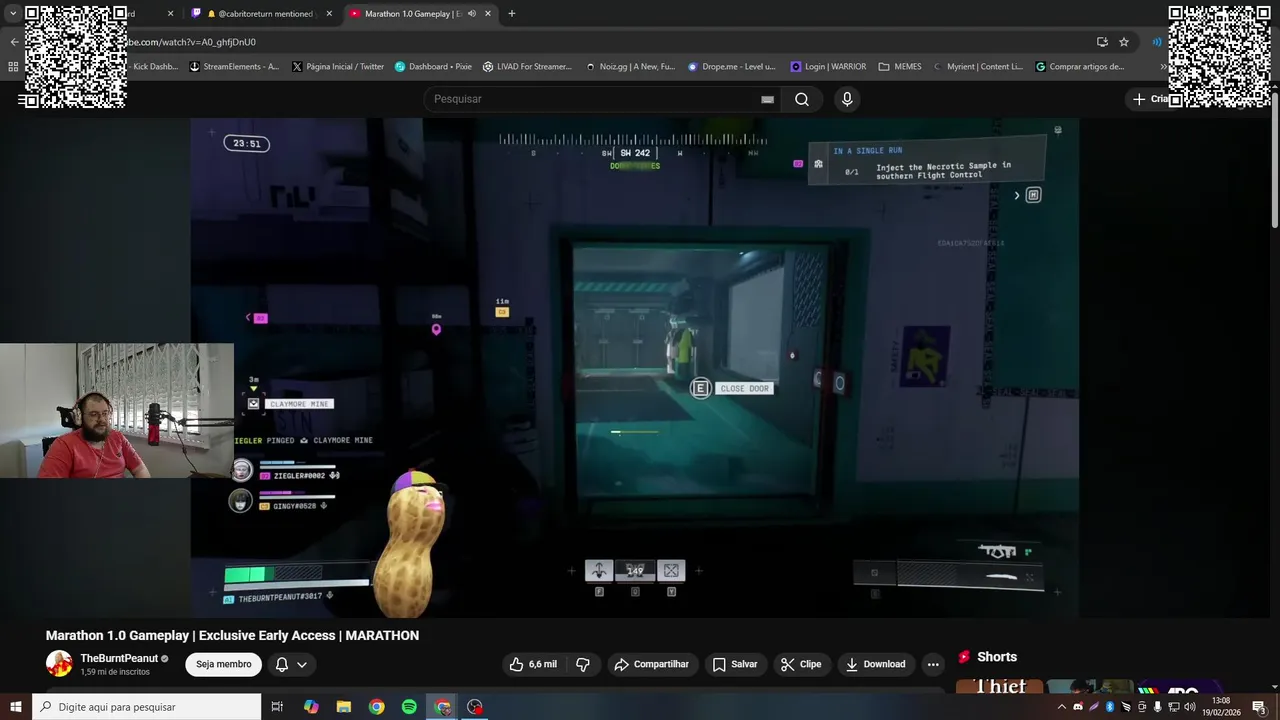Viewport: 1280px width, 720px height.
Task: Launch Copilot from the taskbar
Action: [311, 707]
